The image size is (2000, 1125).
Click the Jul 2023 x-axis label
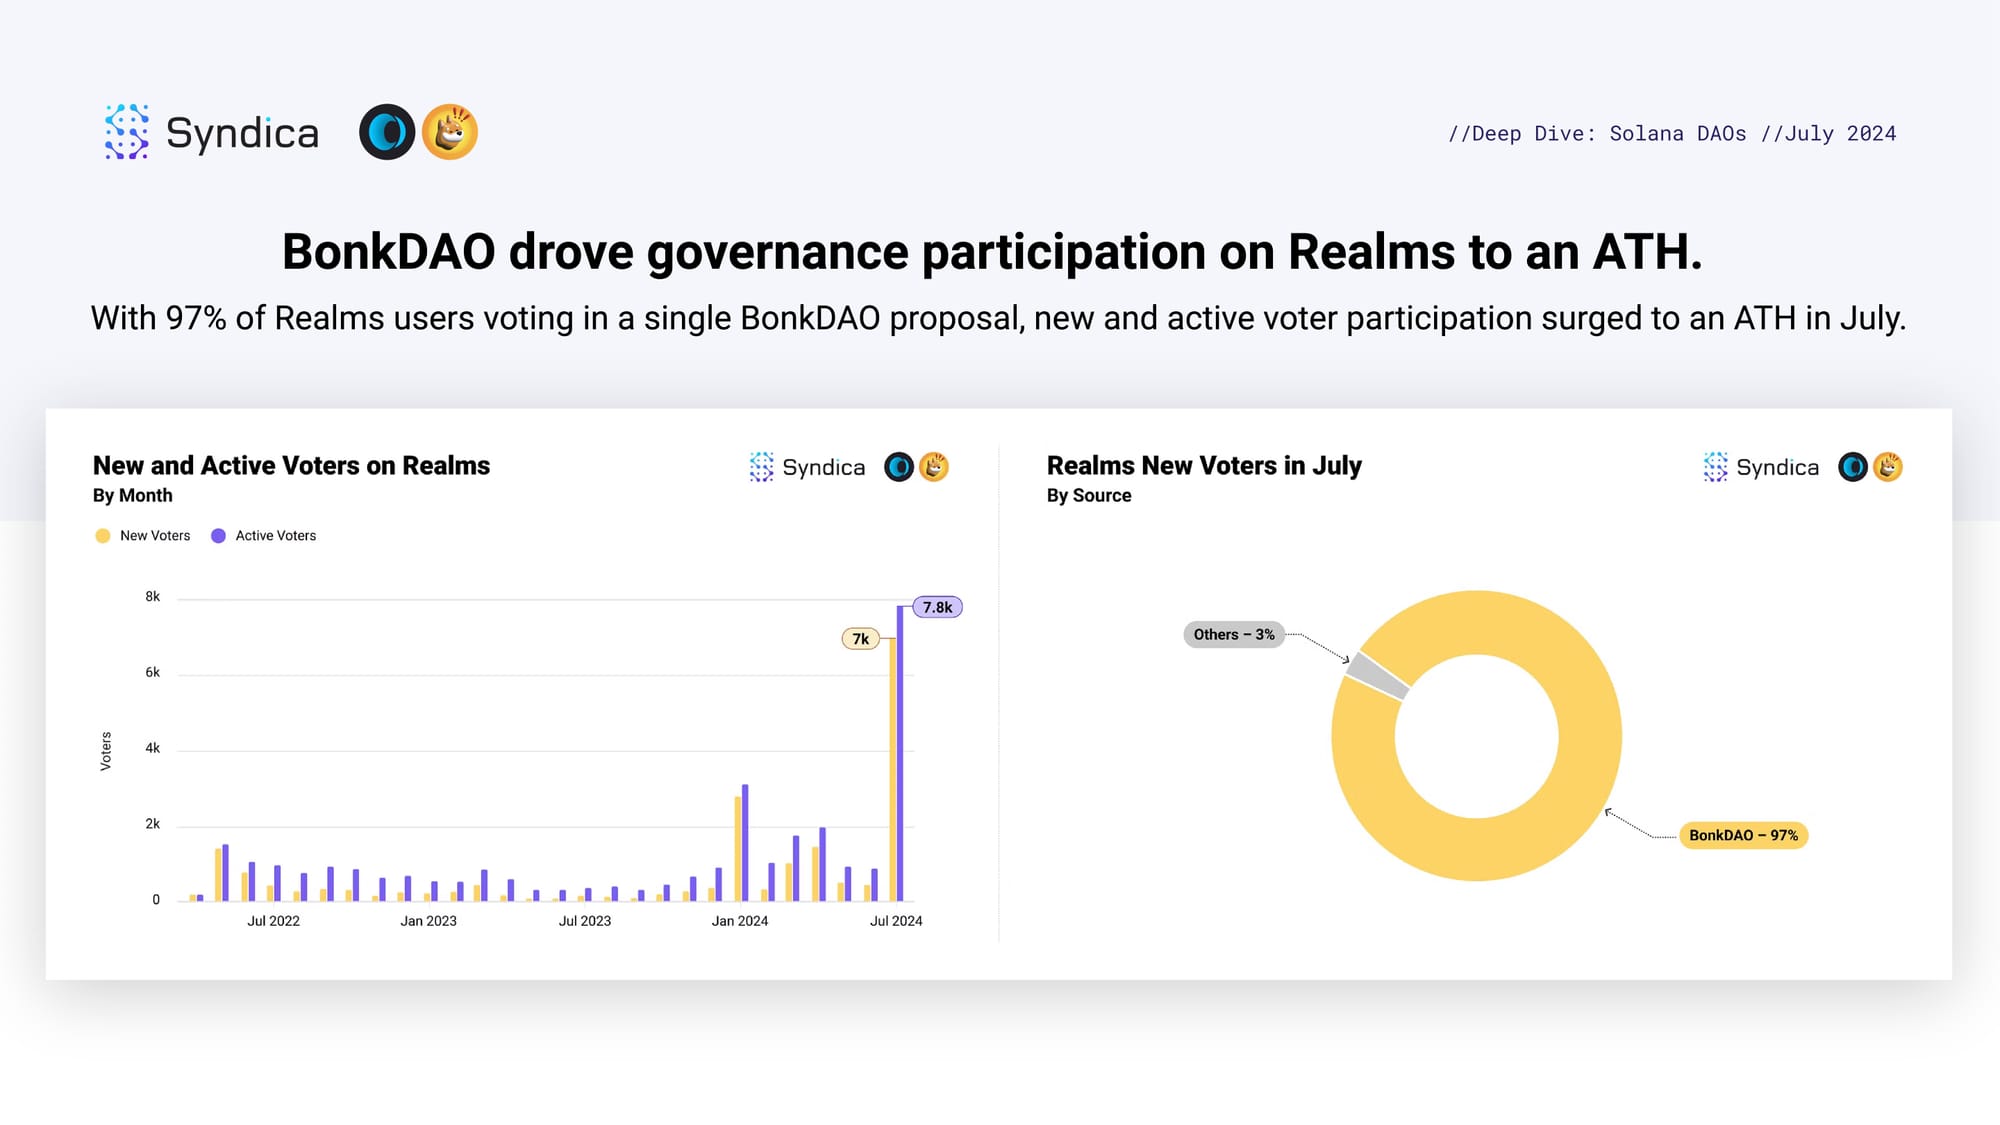pos(584,921)
